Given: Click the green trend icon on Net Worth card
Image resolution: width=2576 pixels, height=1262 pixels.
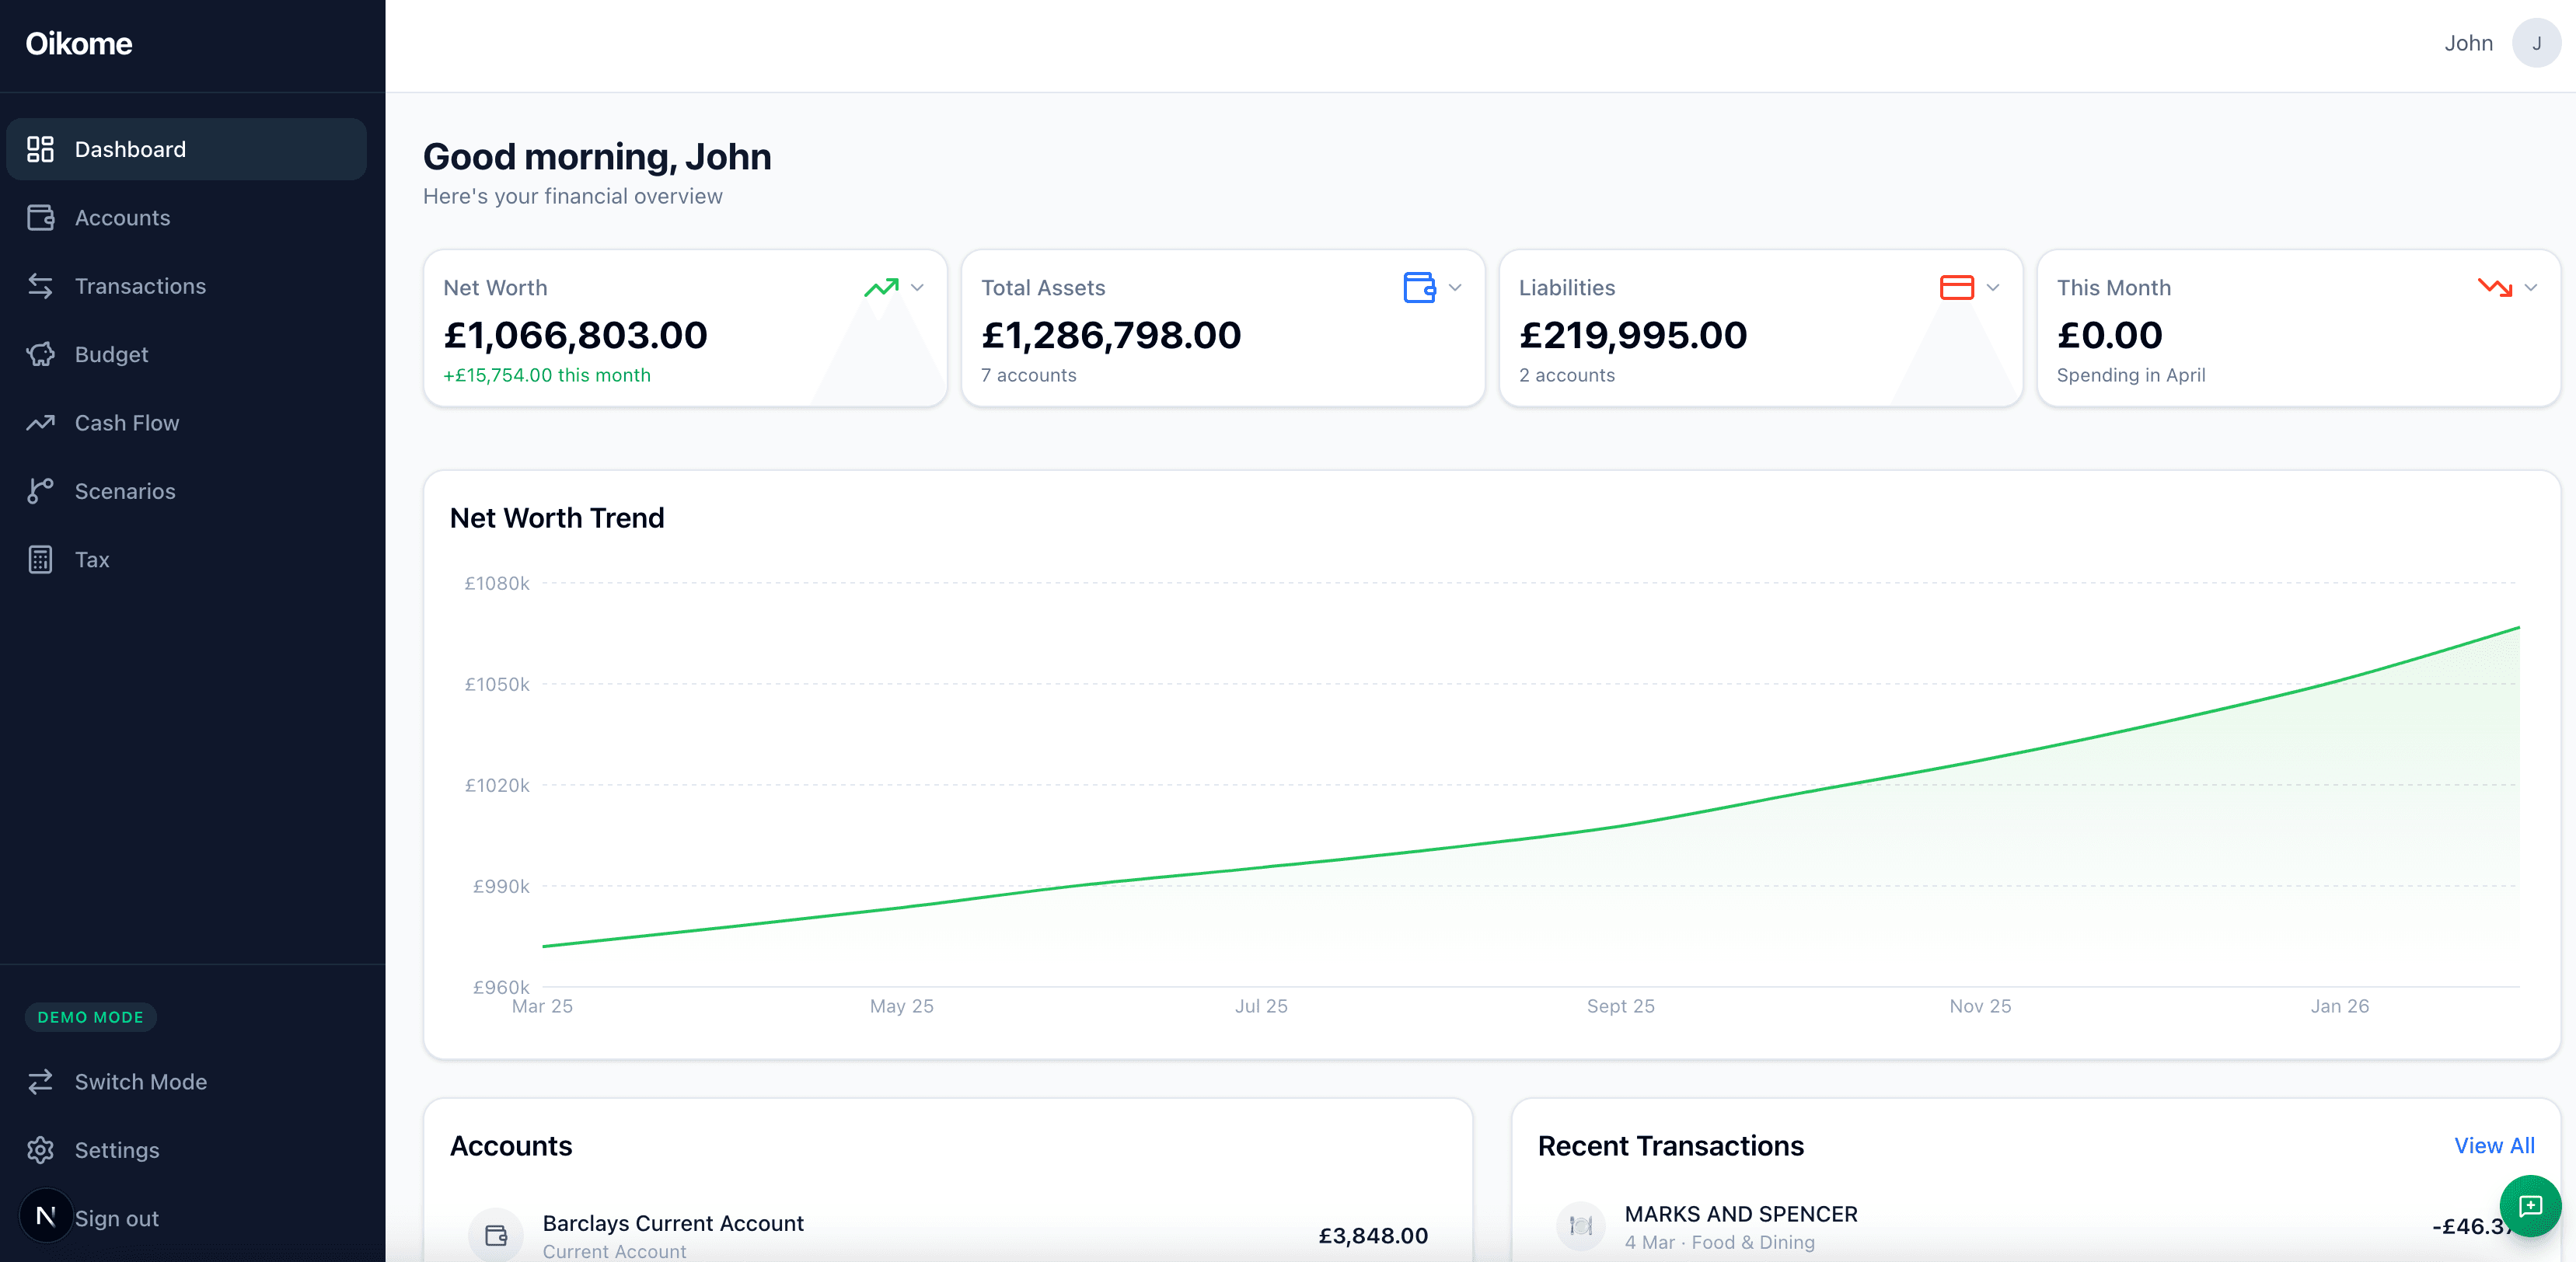Looking at the screenshot, I should tap(884, 287).
